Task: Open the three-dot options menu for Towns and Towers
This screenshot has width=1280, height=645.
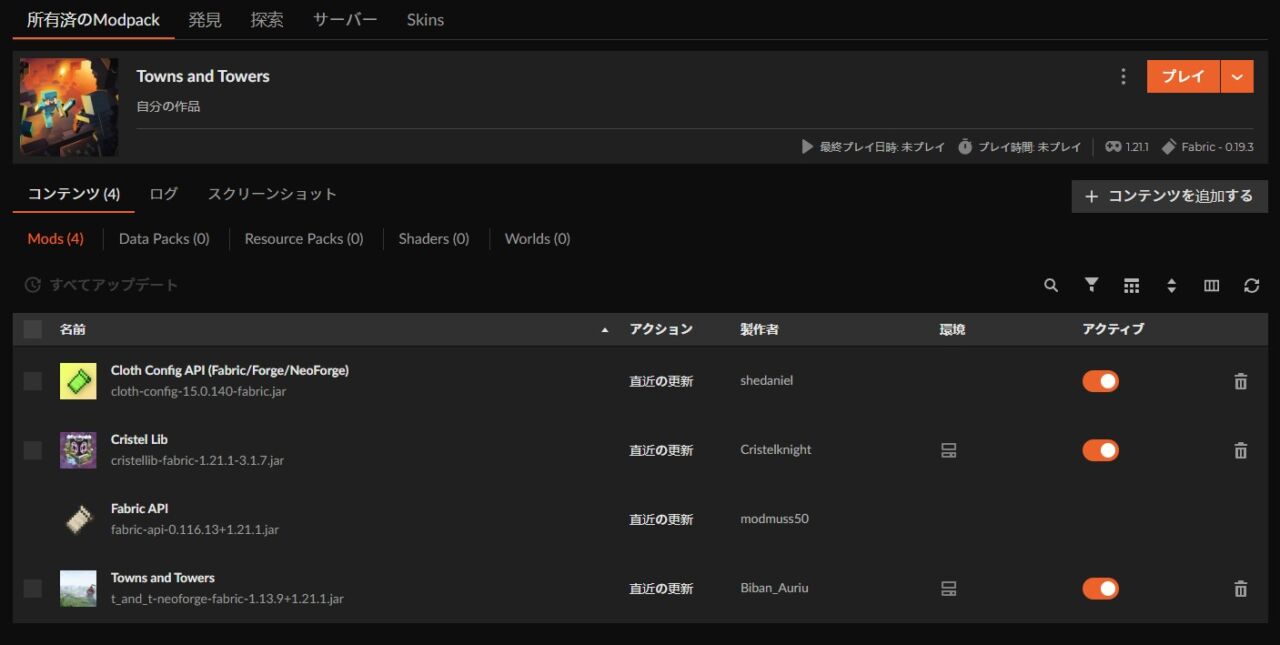Action: [x=1123, y=77]
